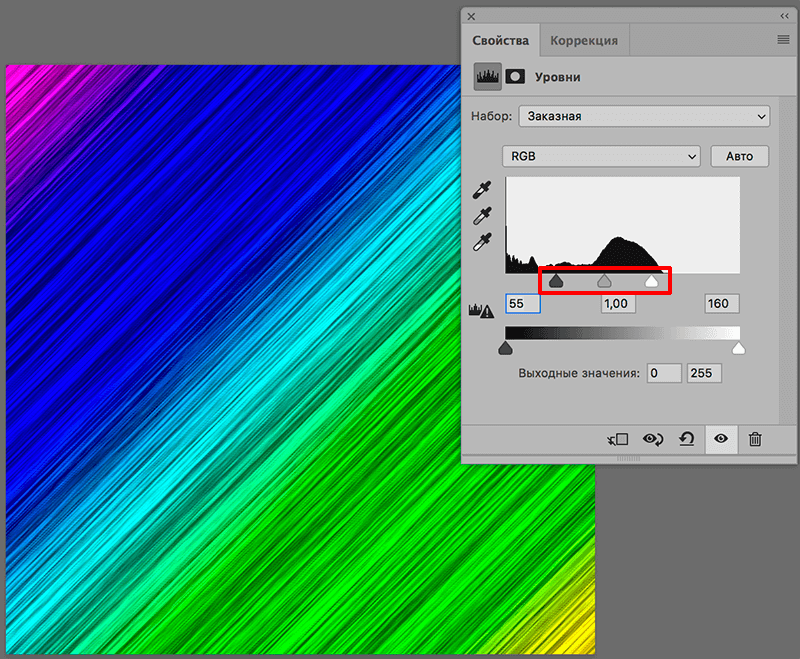Open the Набор preset dropdown
The width and height of the screenshot is (800, 659).
pos(643,116)
